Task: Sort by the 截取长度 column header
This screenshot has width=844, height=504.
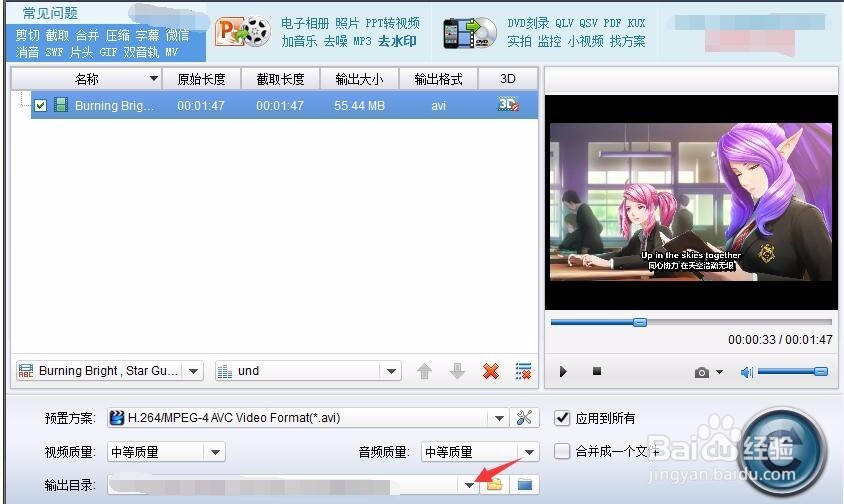Action: point(280,79)
